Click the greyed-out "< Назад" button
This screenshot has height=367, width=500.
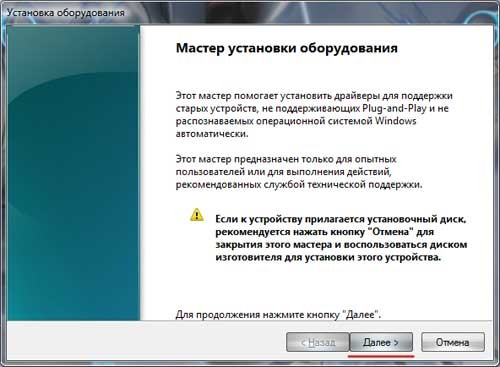click(x=318, y=342)
